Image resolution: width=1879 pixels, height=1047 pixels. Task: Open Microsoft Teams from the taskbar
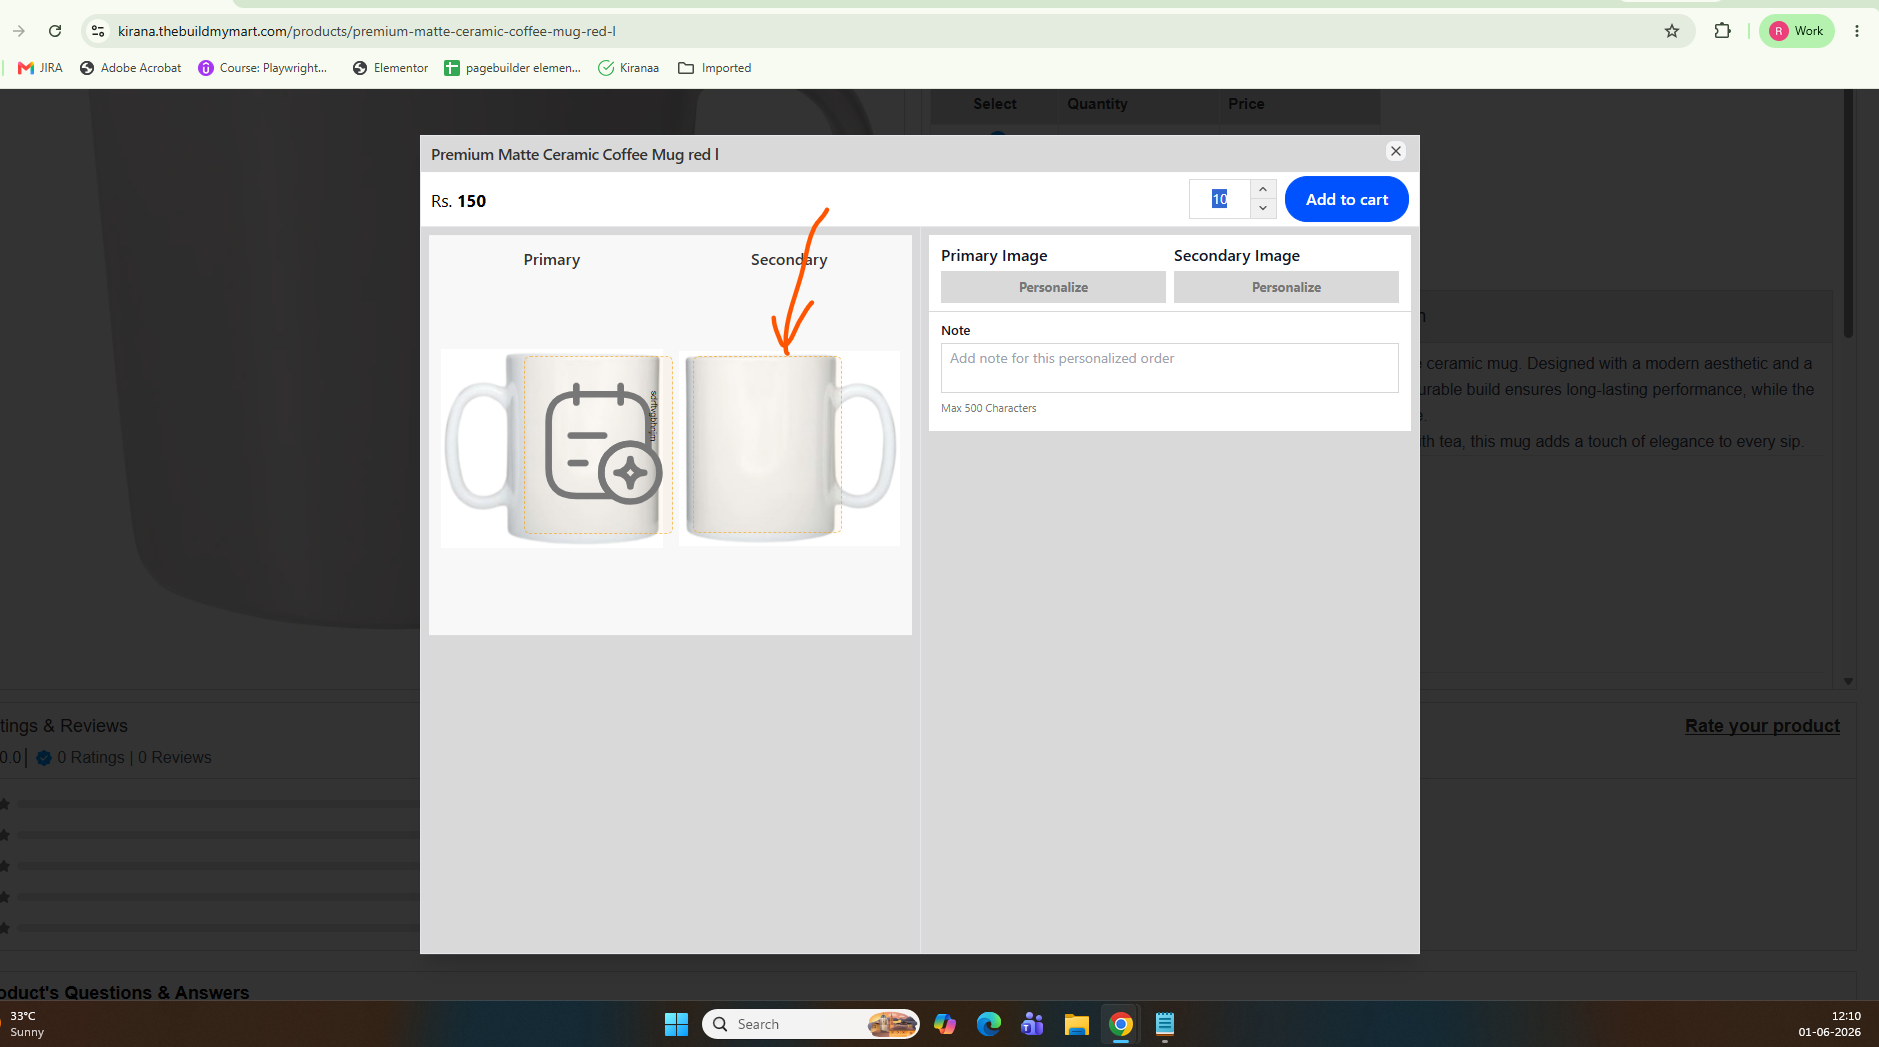pos(1033,1024)
